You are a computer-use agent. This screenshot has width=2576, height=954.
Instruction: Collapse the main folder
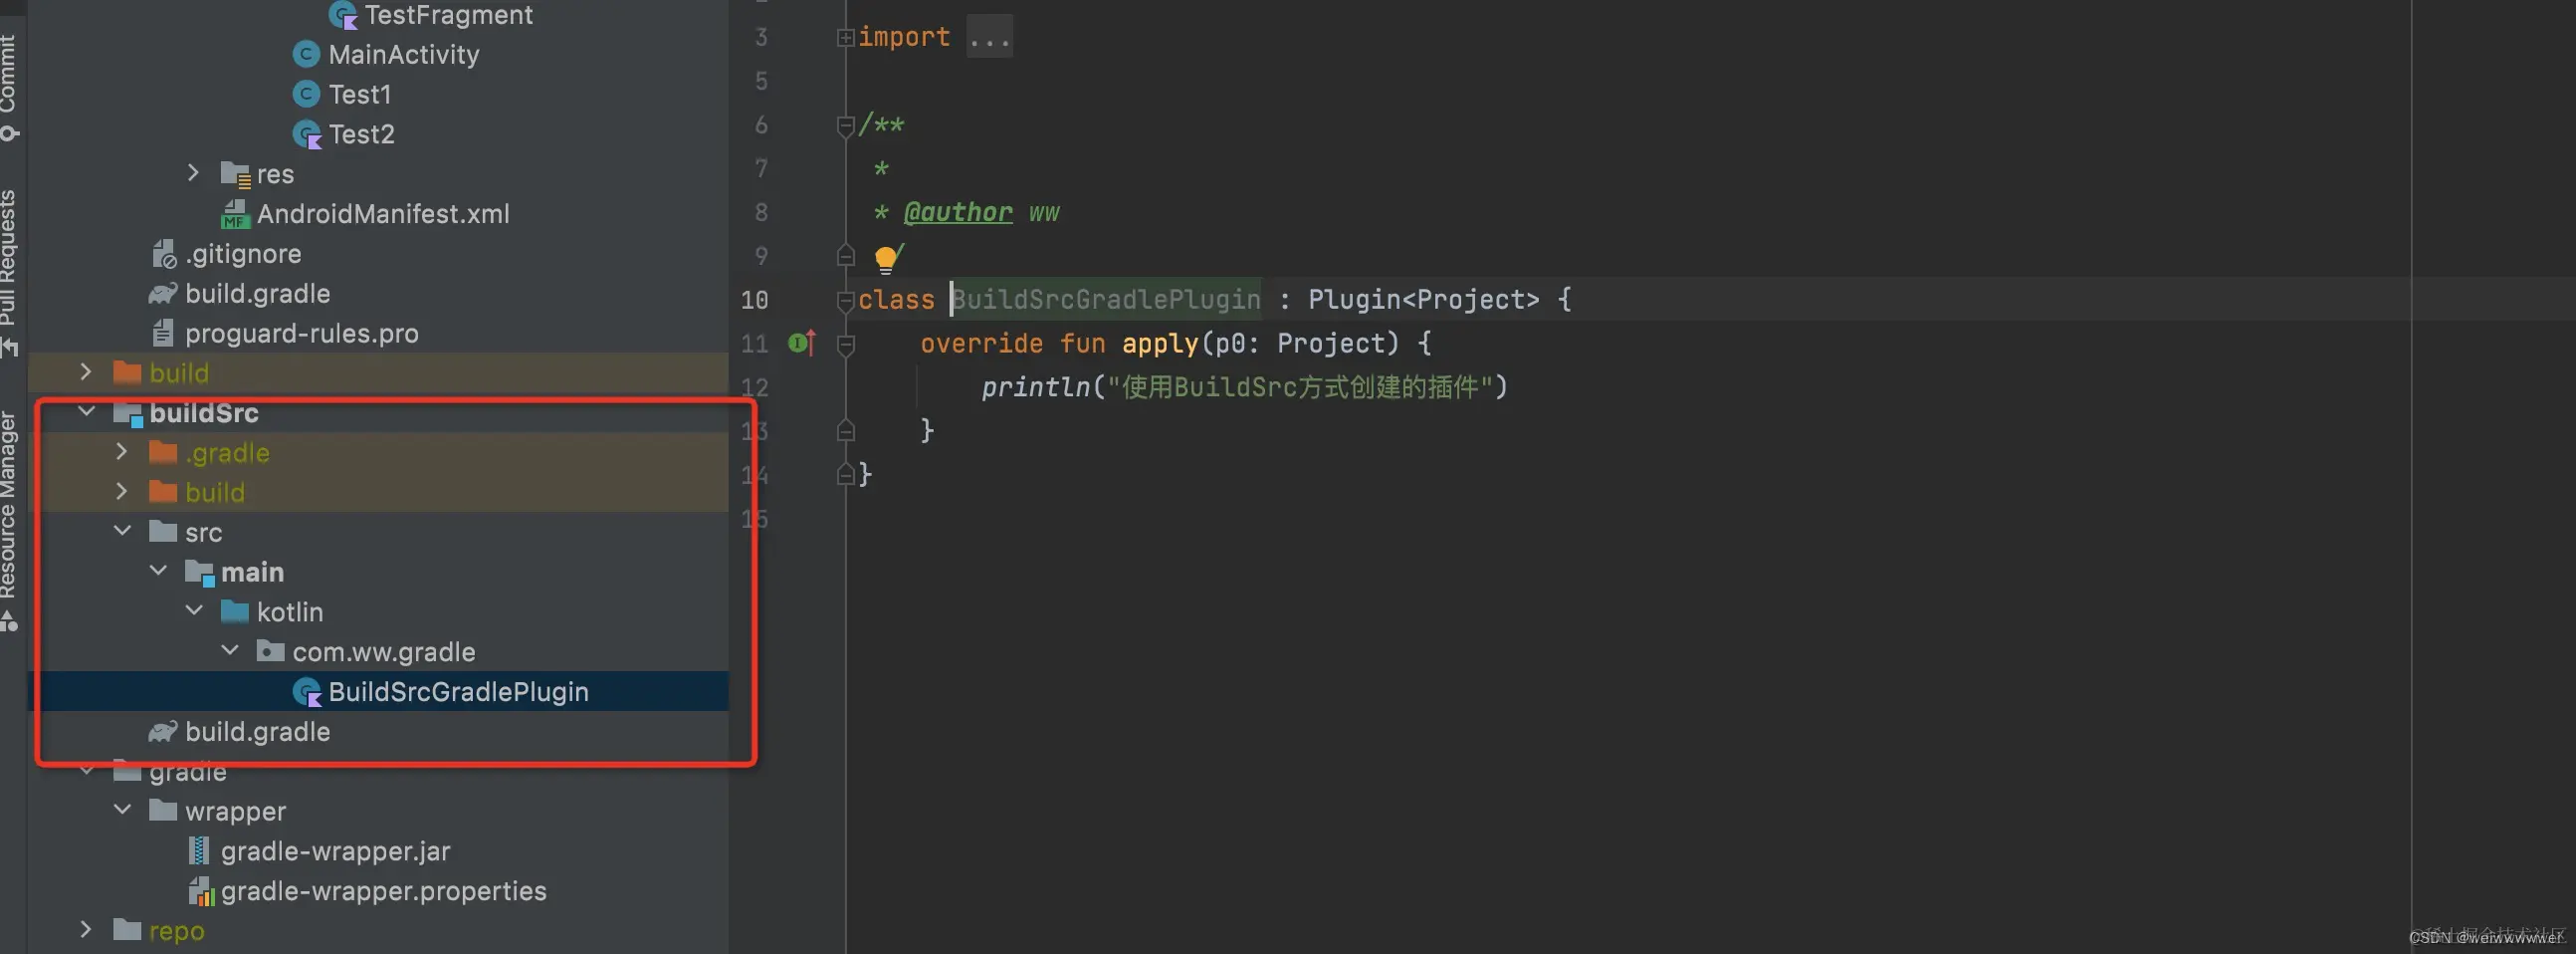[x=158, y=570]
